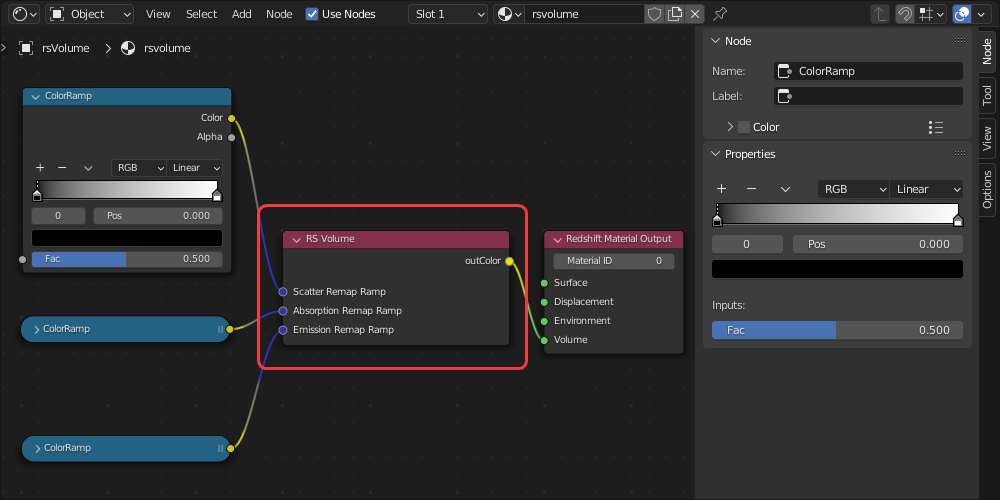Switch to the Tool sidebar tab

click(987, 96)
